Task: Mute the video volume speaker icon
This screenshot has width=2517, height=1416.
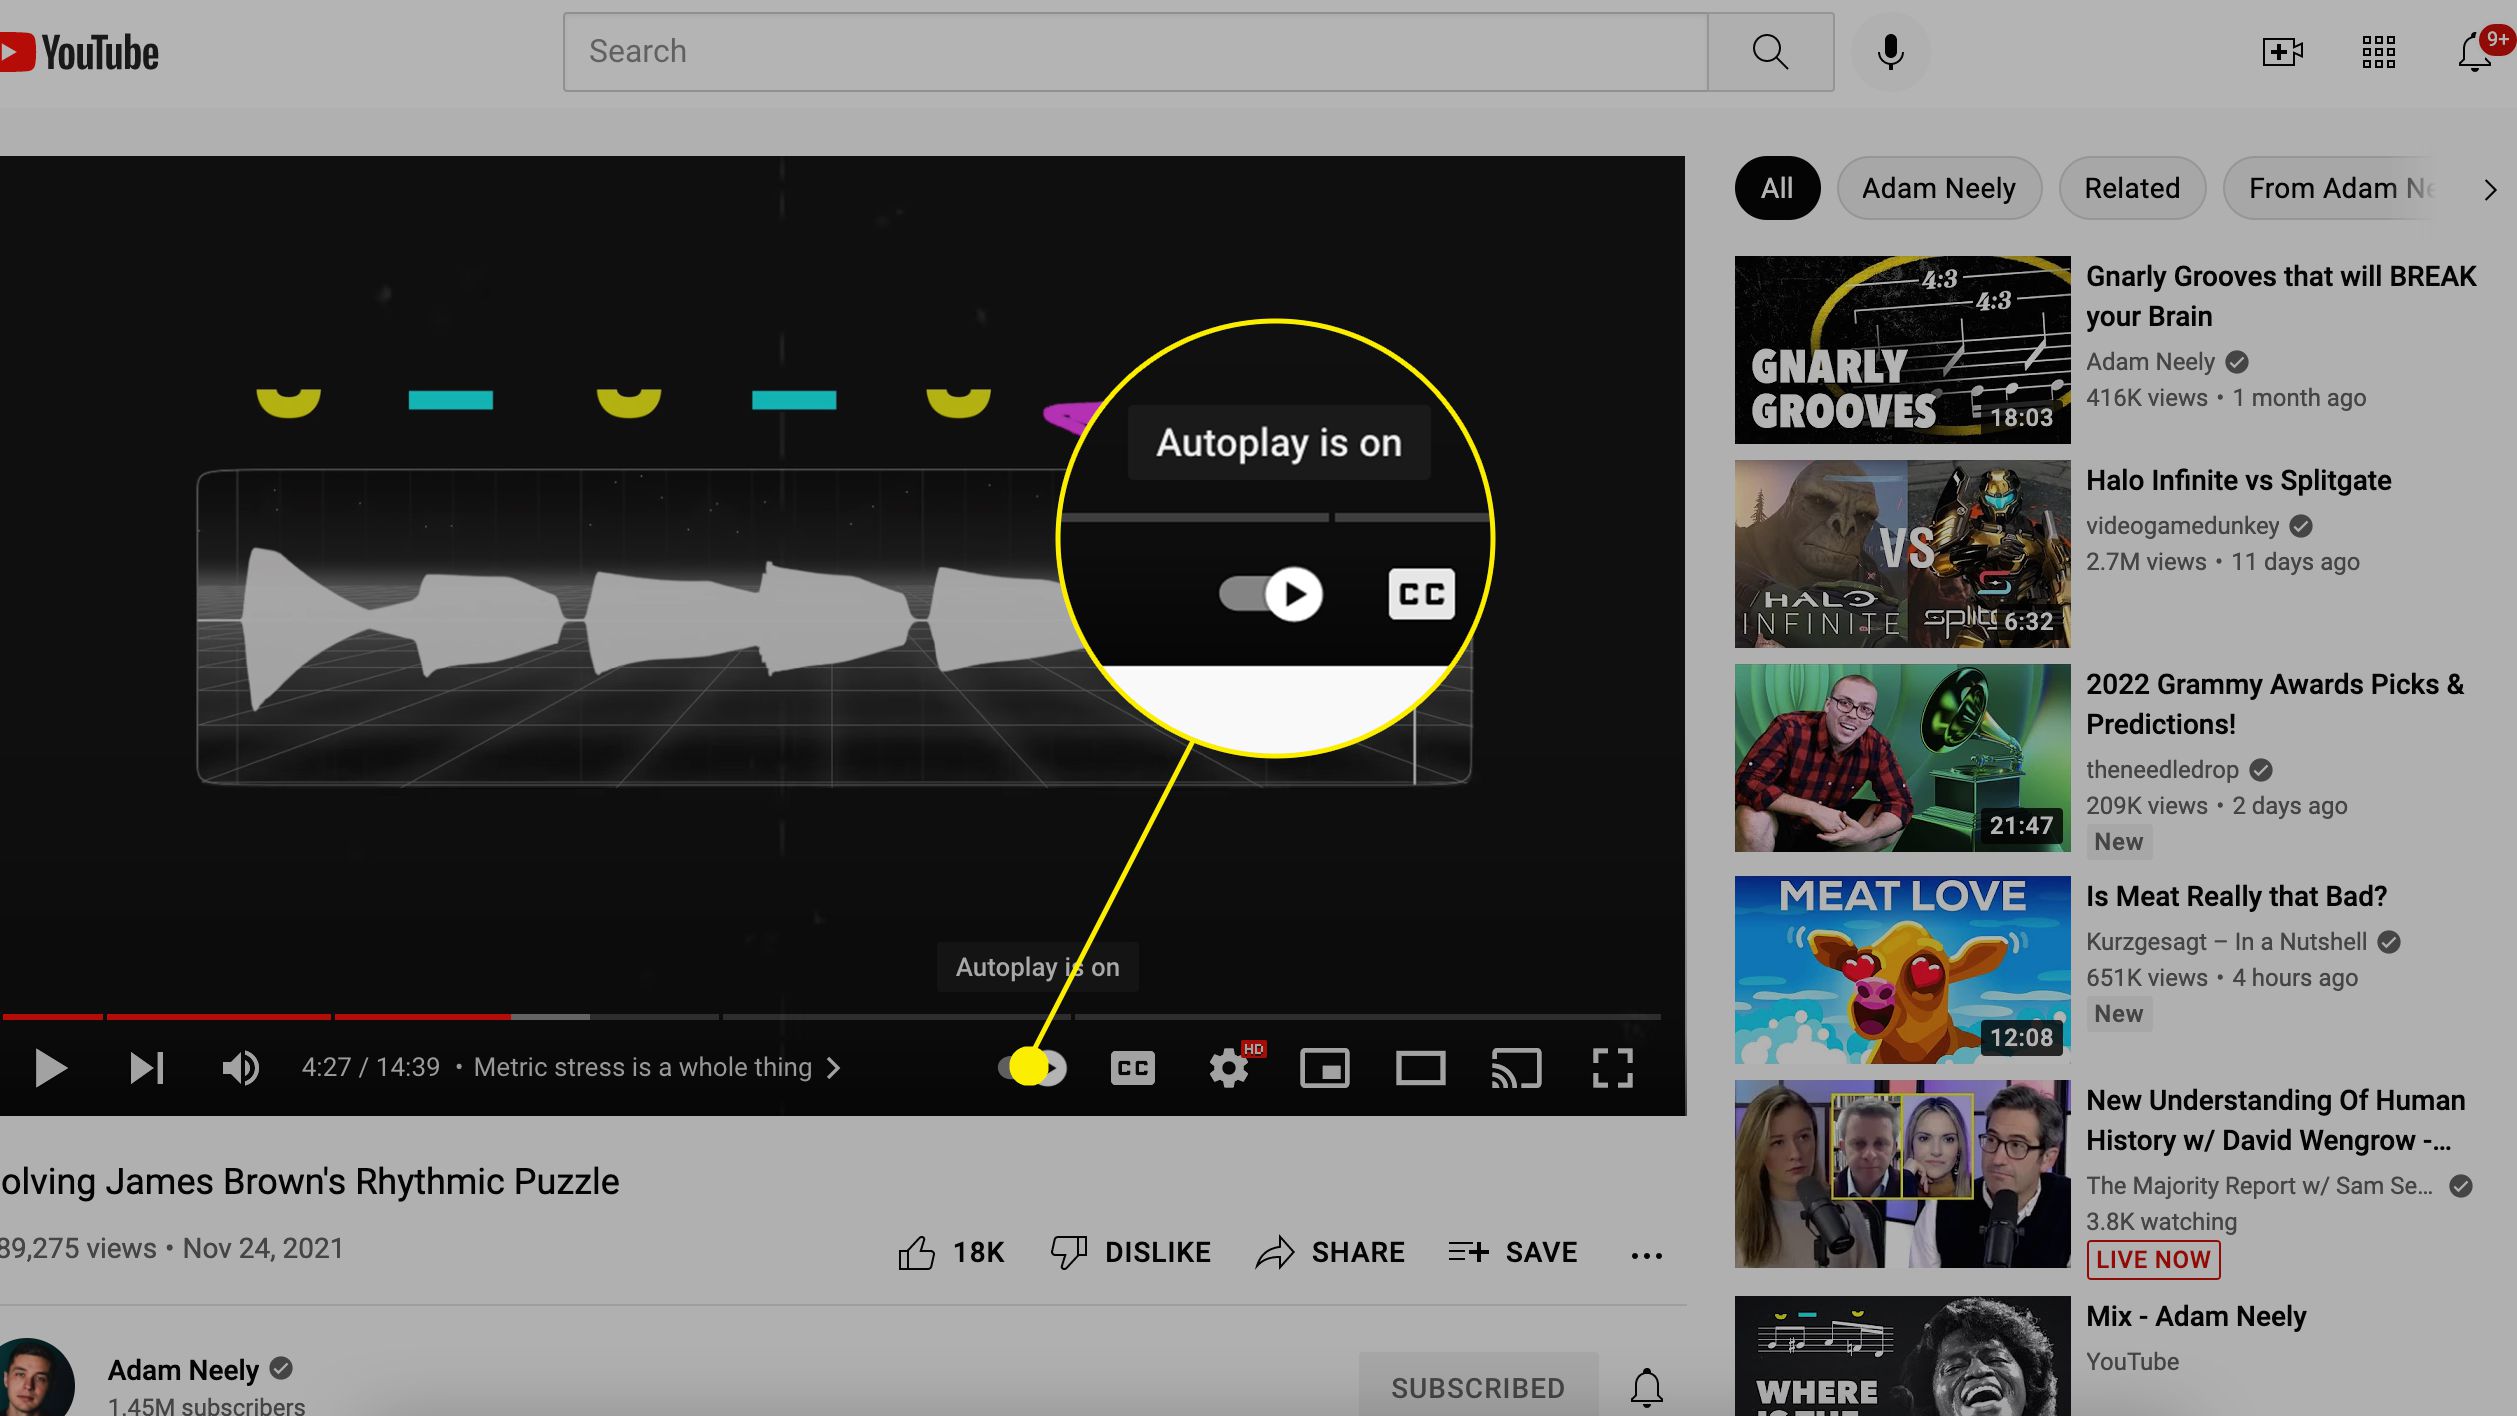Action: (240, 1068)
